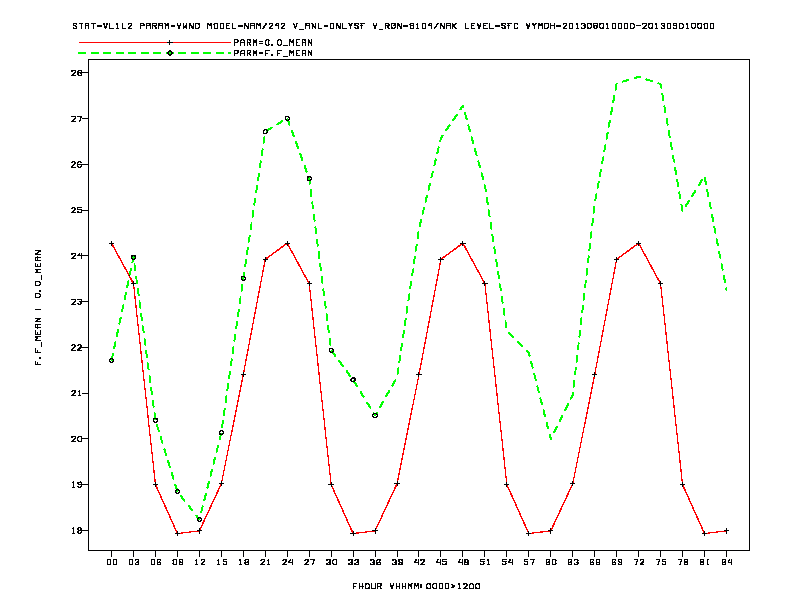The image size is (792, 612).
Task: Select red plus data point at hour 84
Action: tap(726, 531)
